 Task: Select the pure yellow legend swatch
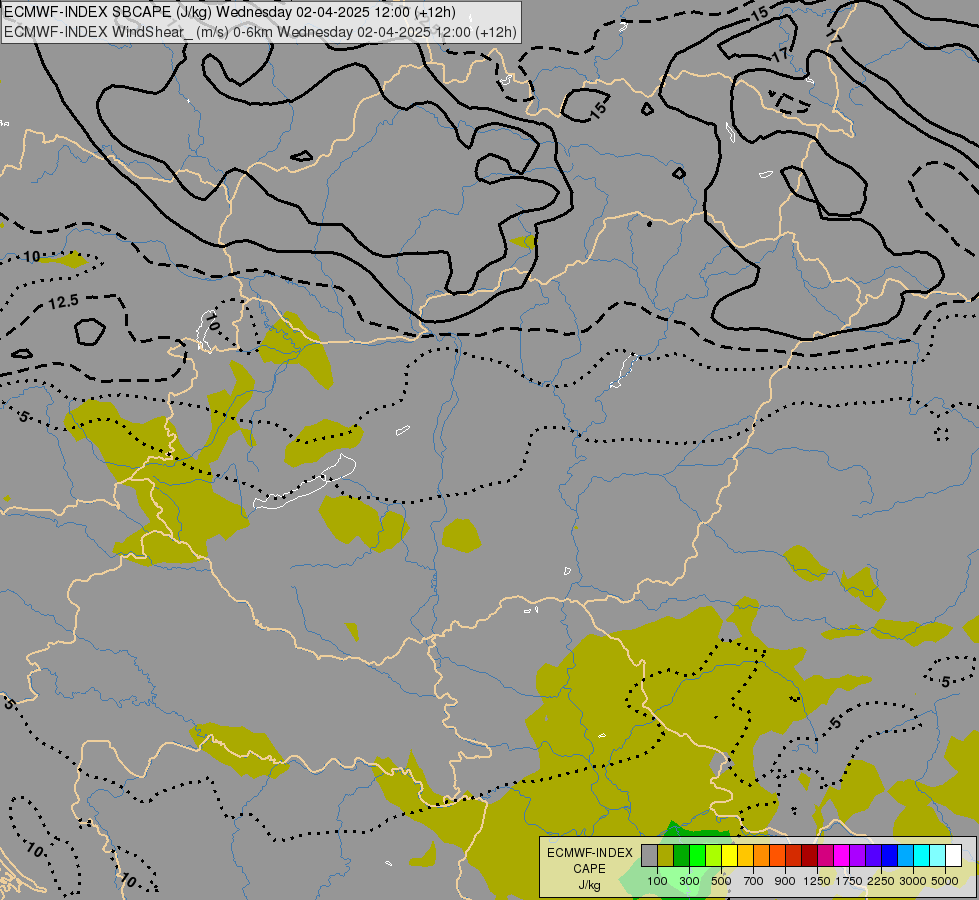click(729, 855)
